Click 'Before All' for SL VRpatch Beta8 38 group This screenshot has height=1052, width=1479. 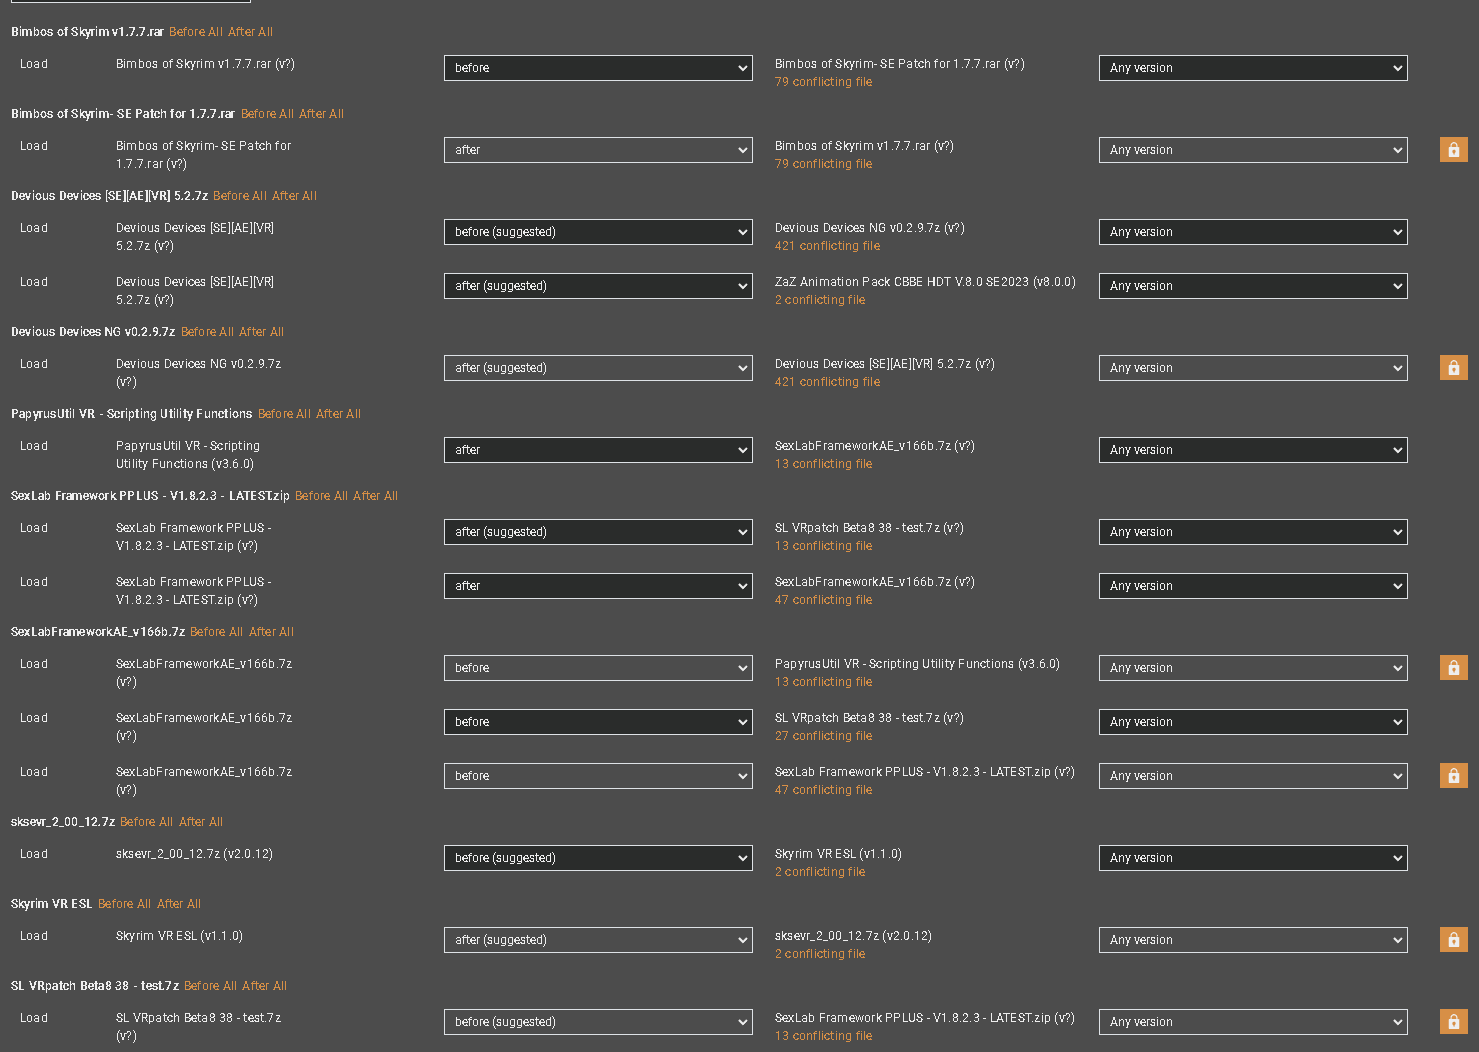pyautogui.click(x=210, y=986)
